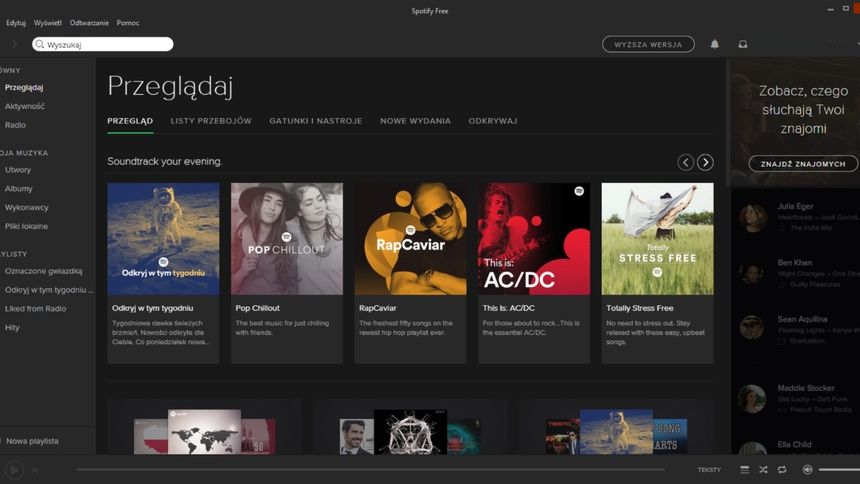Click the volume slider
This screenshot has height=484, width=860.
tap(838, 469)
